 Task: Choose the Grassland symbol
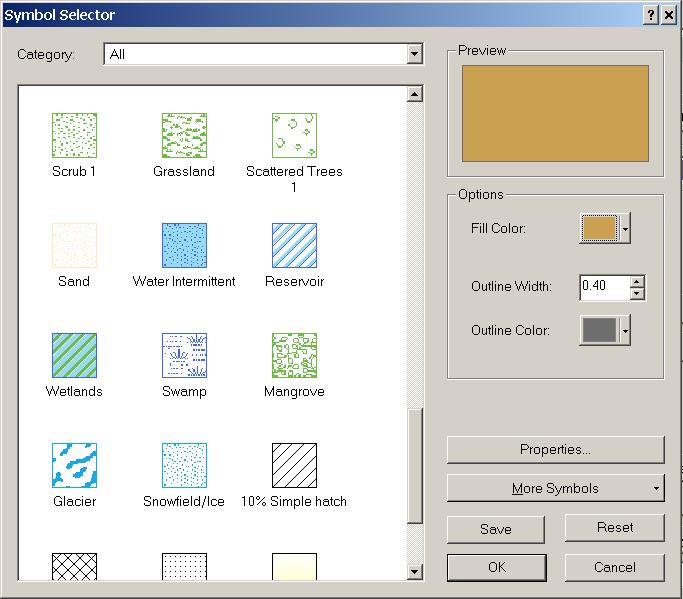[x=184, y=135]
